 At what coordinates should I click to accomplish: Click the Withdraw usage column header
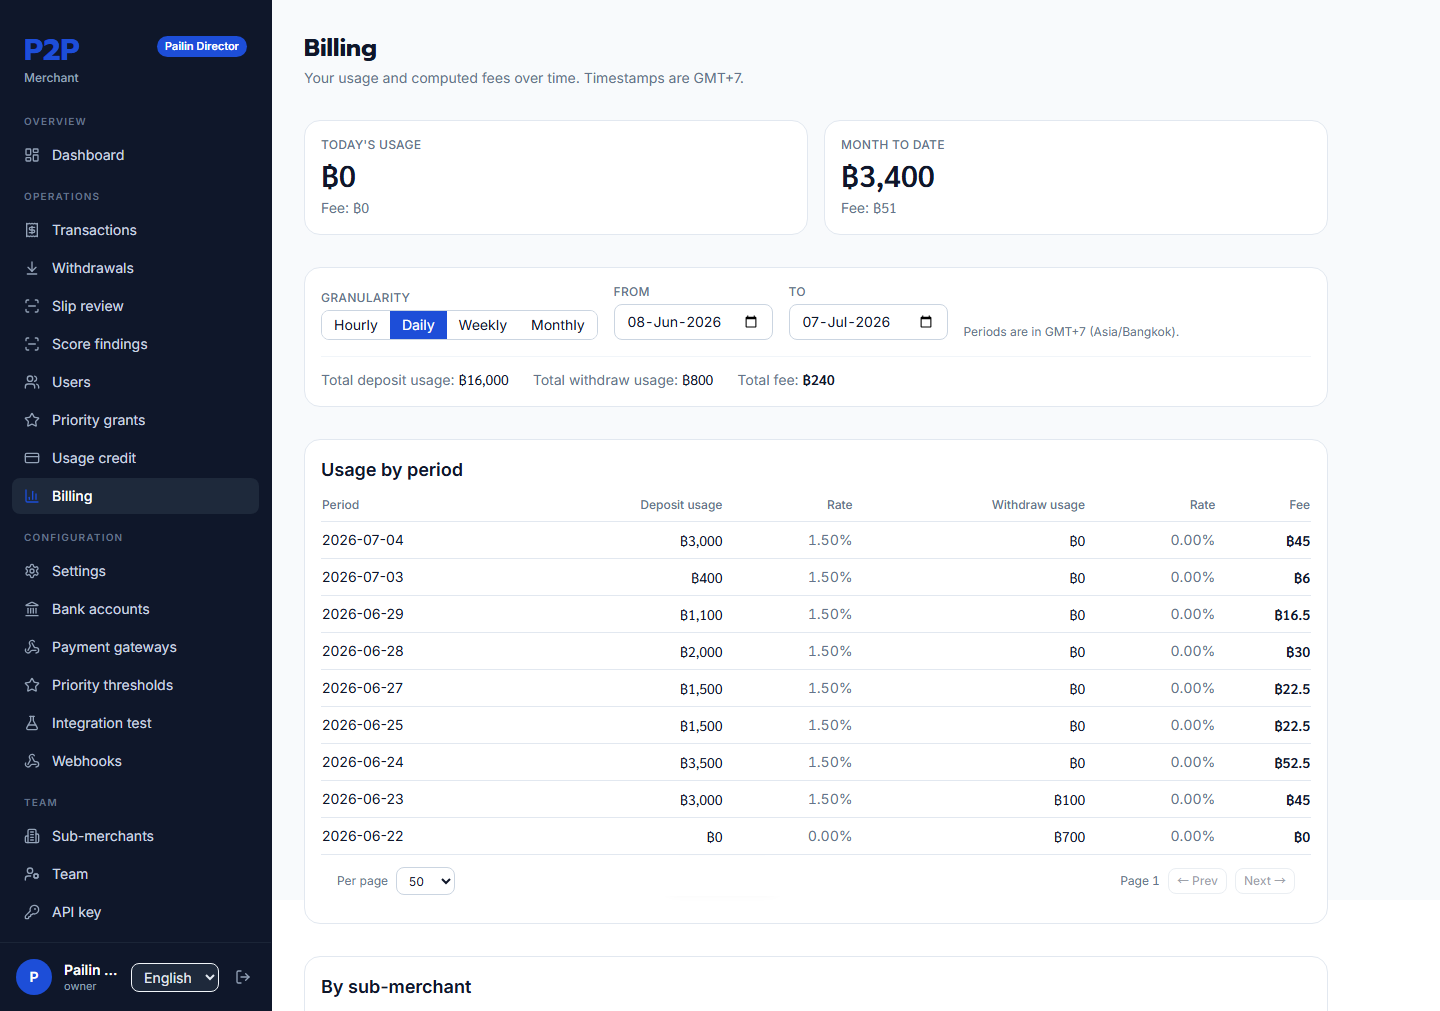(1038, 505)
